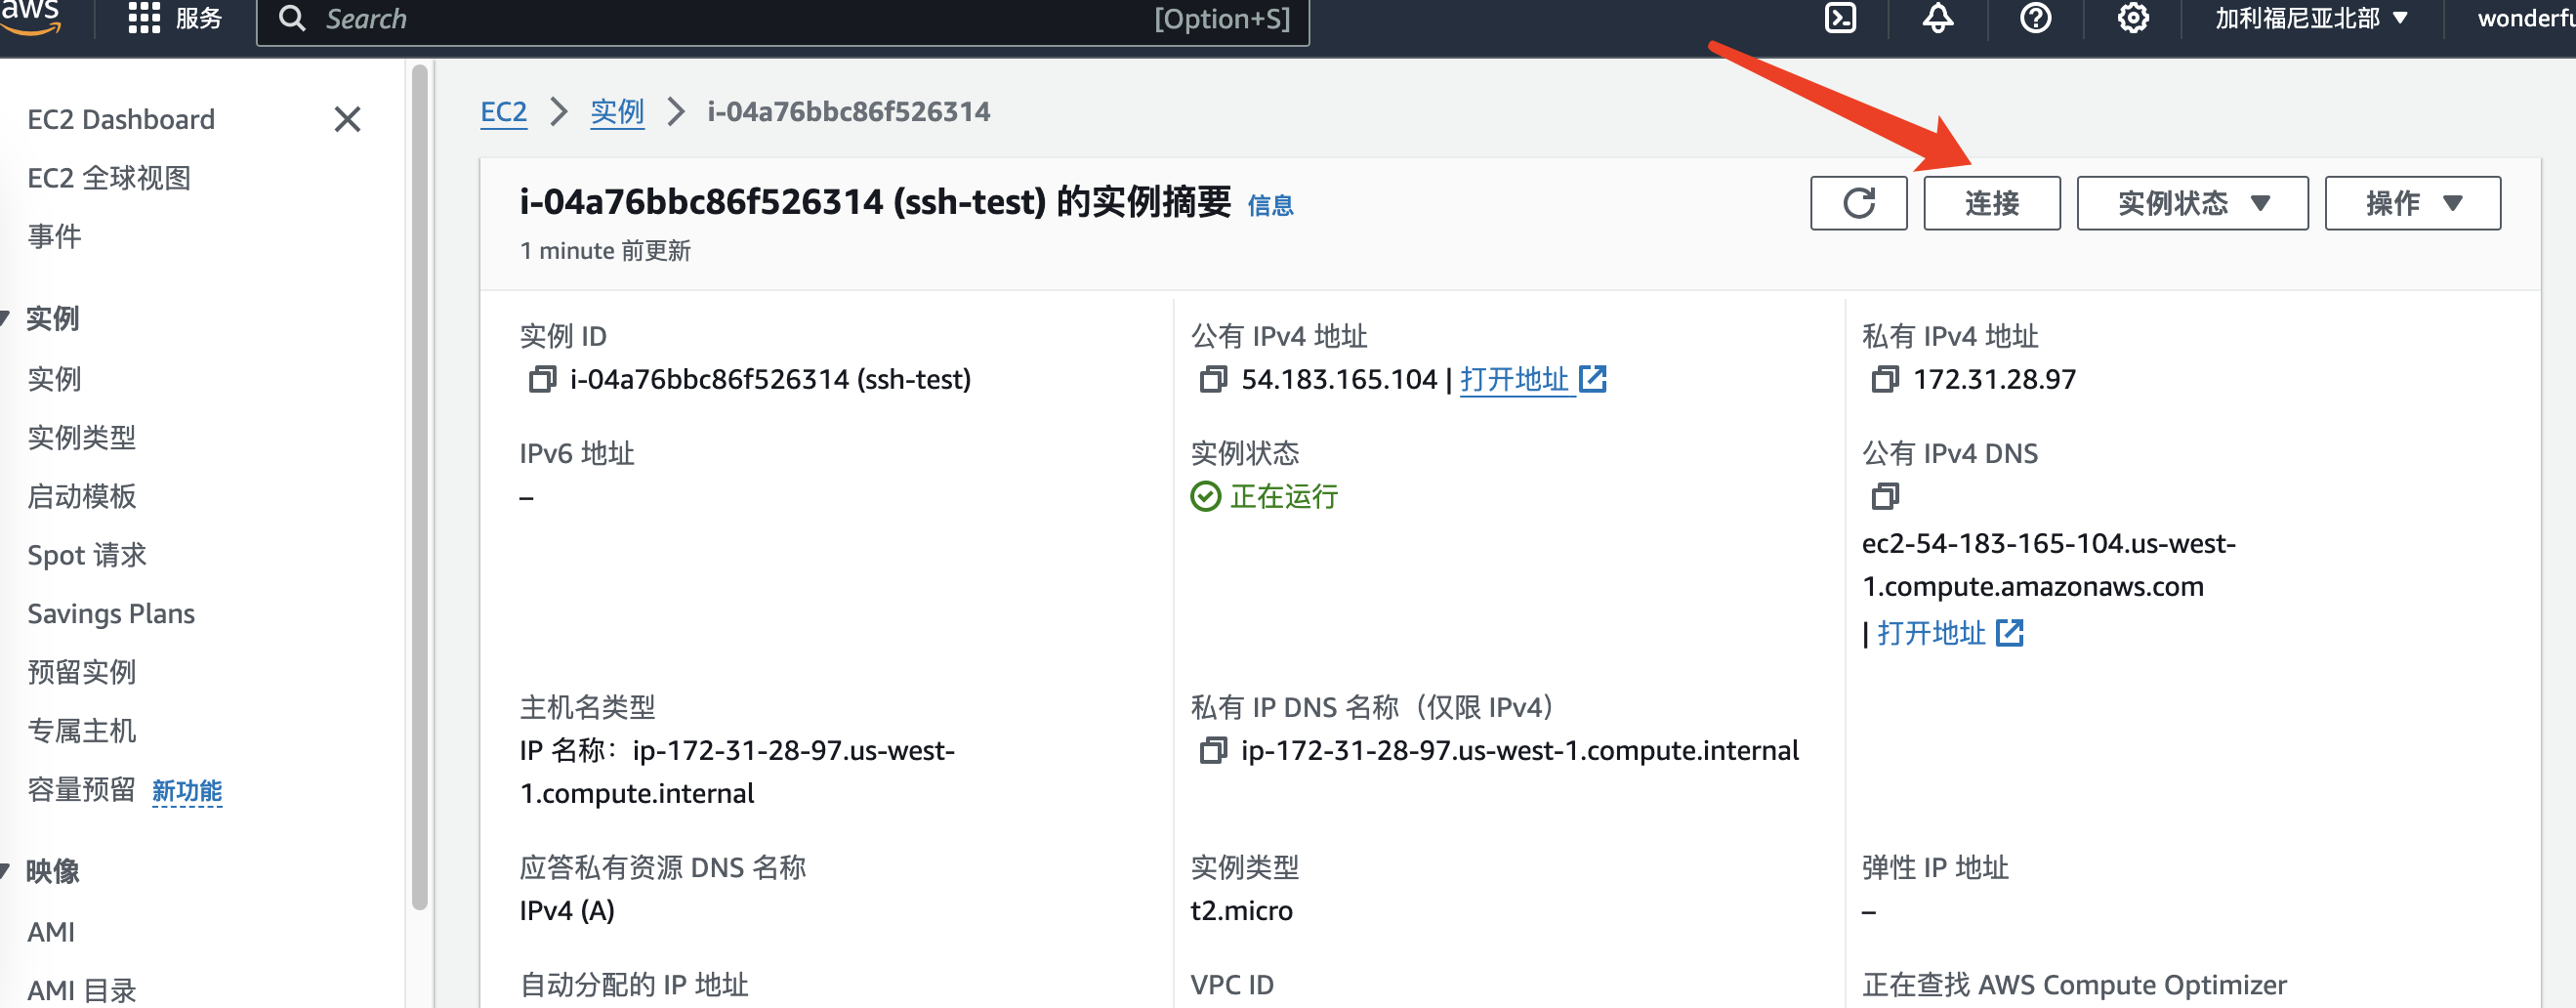Copy the public IPv4 address 54.183.165.104
The height and width of the screenshot is (1008, 2576).
1213,379
